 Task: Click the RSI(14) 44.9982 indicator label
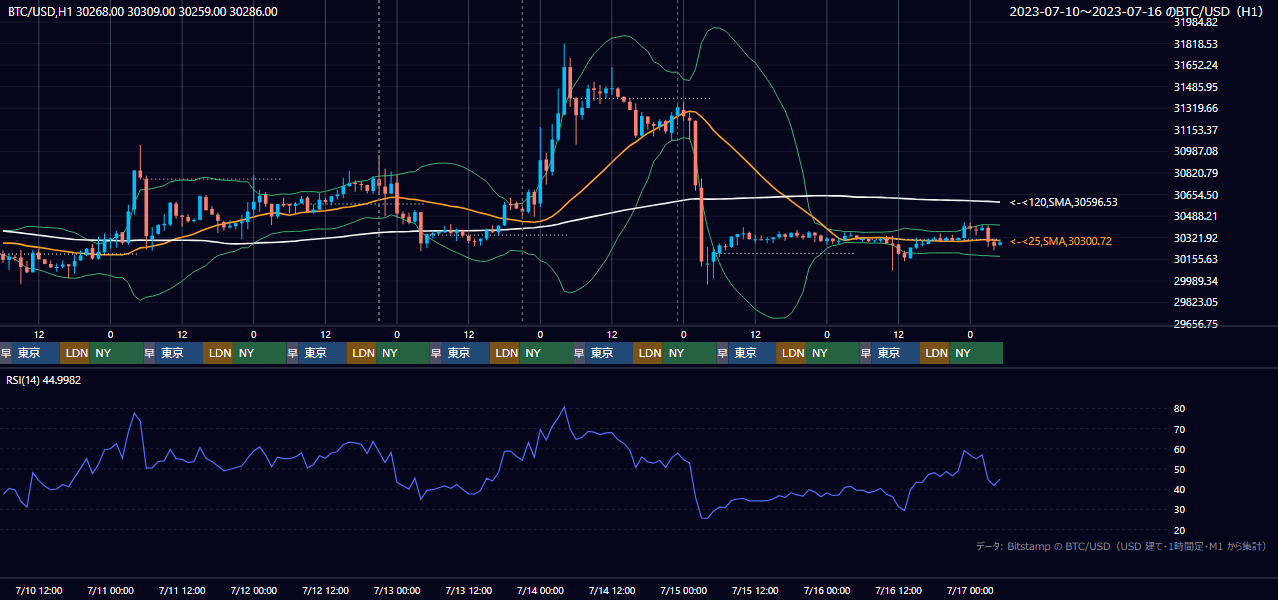pos(44,380)
